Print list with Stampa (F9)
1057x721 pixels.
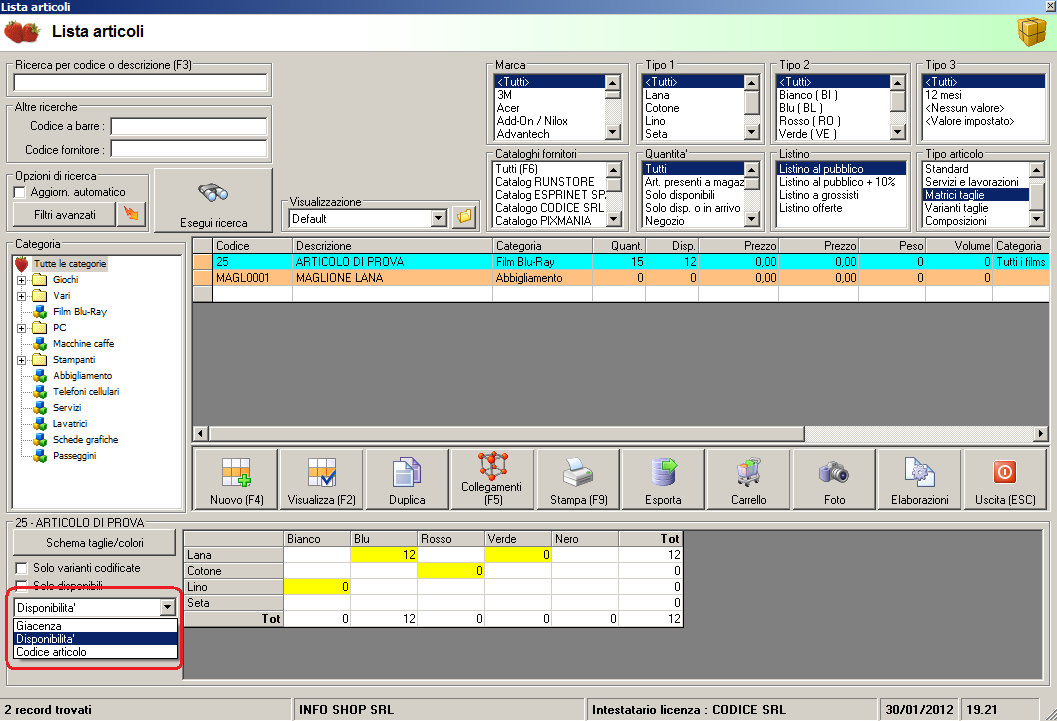pos(578,480)
